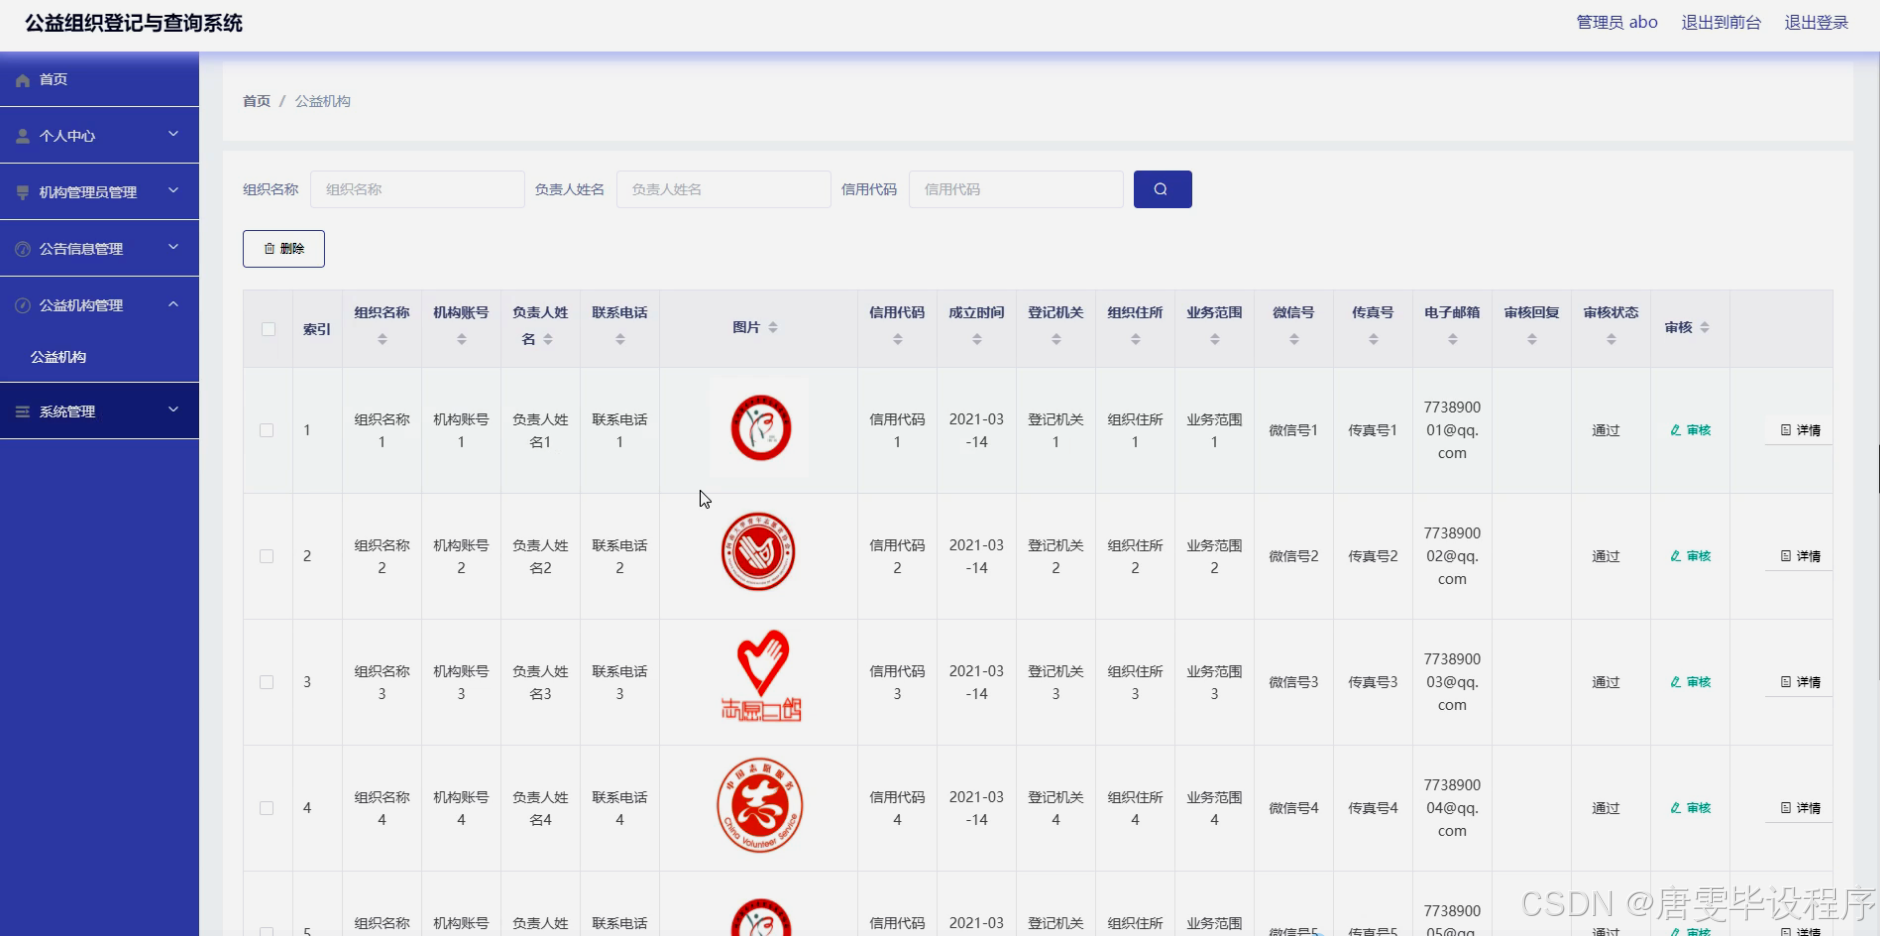Check the checkbox for row 4
1880x936 pixels.
coord(266,808)
